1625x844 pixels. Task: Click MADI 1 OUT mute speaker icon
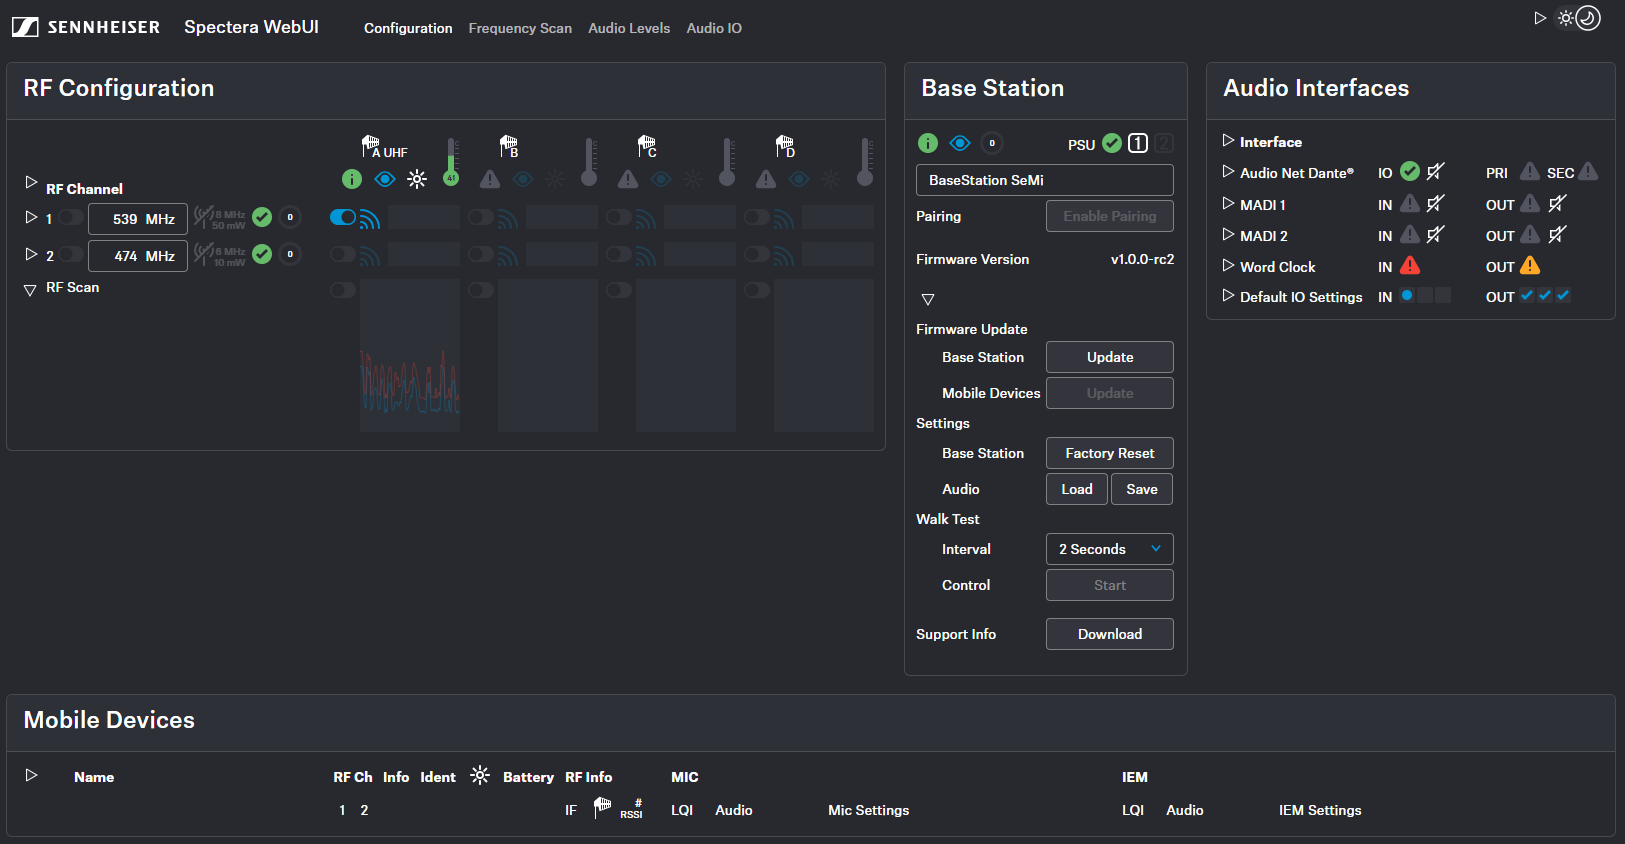pyautogui.click(x=1557, y=204)
